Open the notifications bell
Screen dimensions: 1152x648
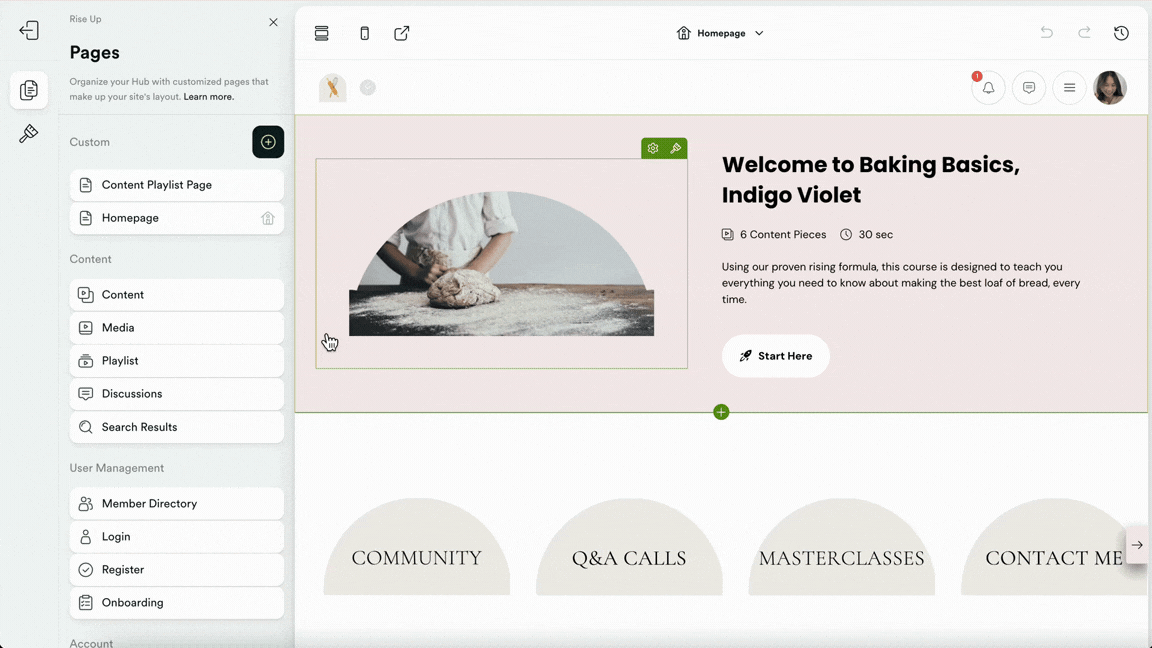pos(988,88)
